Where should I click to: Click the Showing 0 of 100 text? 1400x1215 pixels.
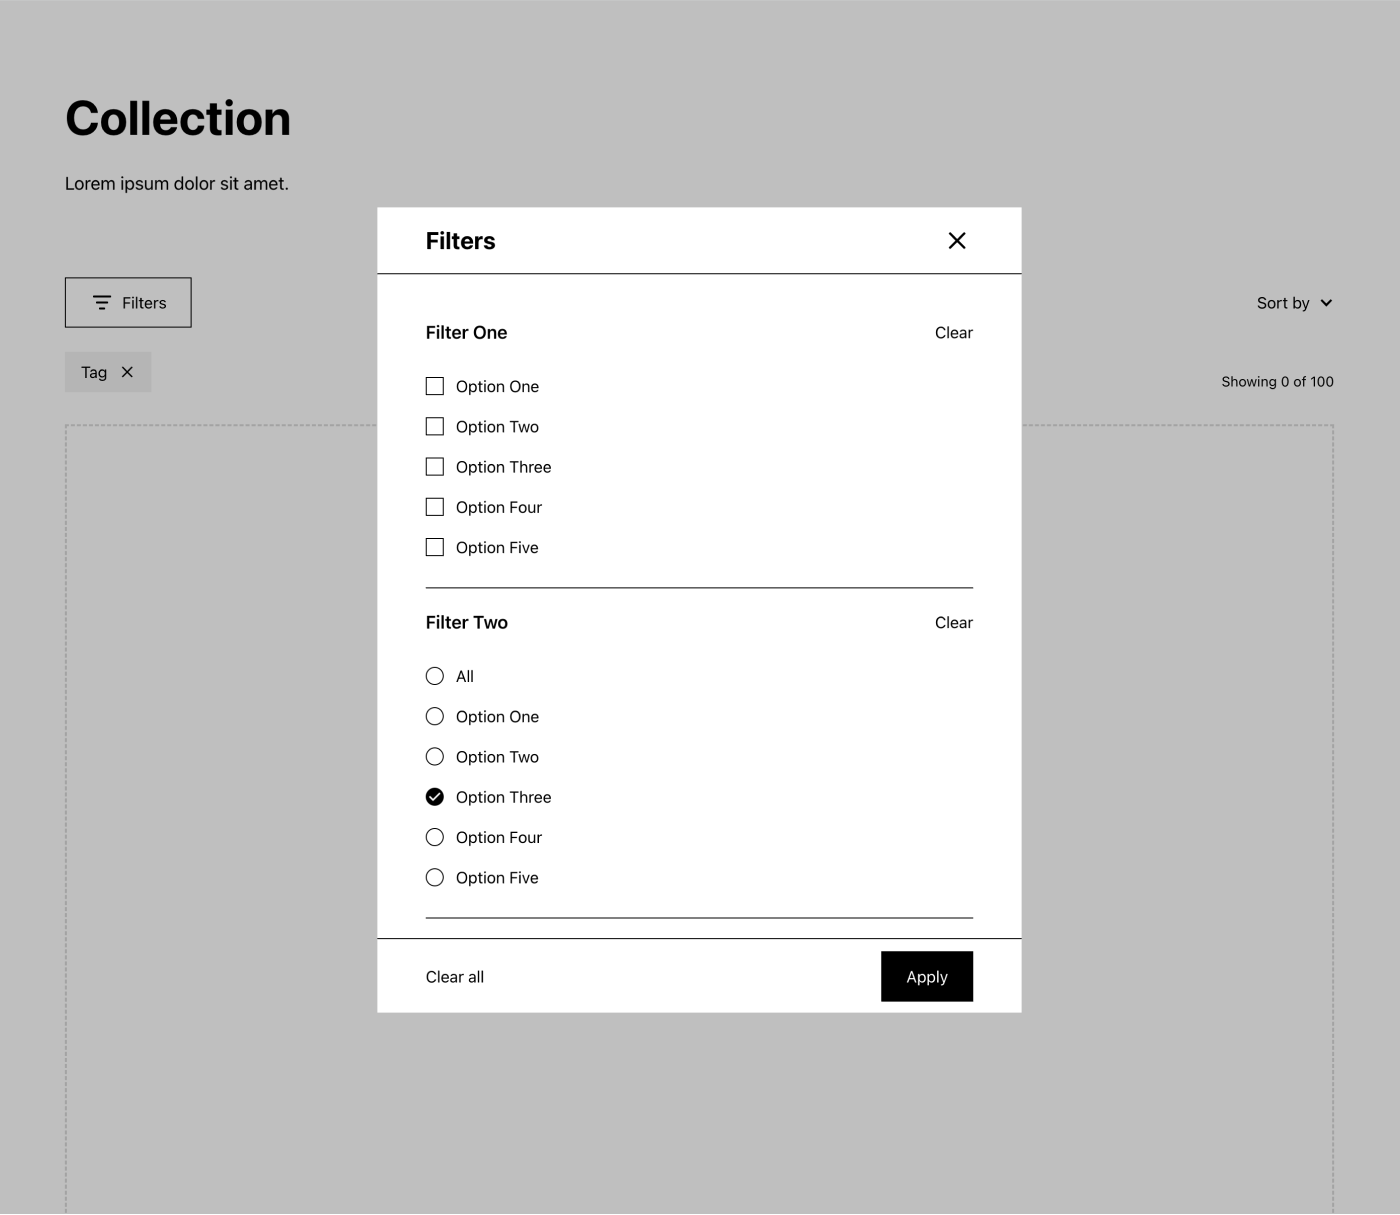(x=1277, y=382)
